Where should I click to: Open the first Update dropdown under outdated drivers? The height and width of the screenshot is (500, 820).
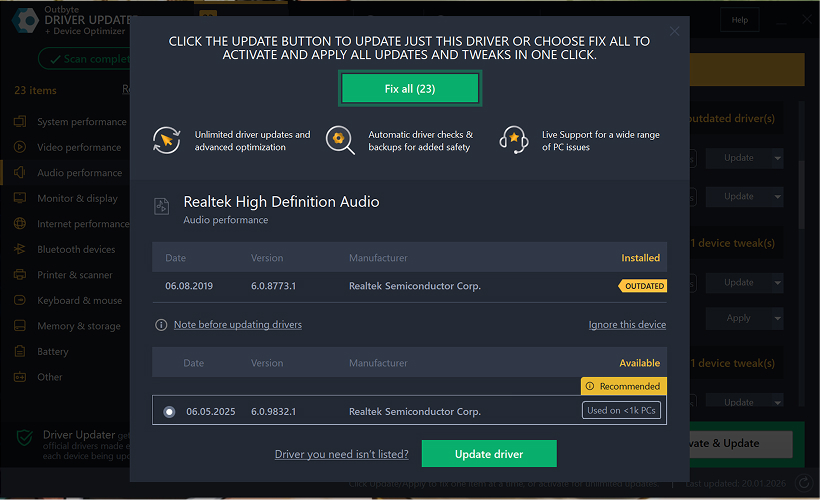tap(777, 158)
